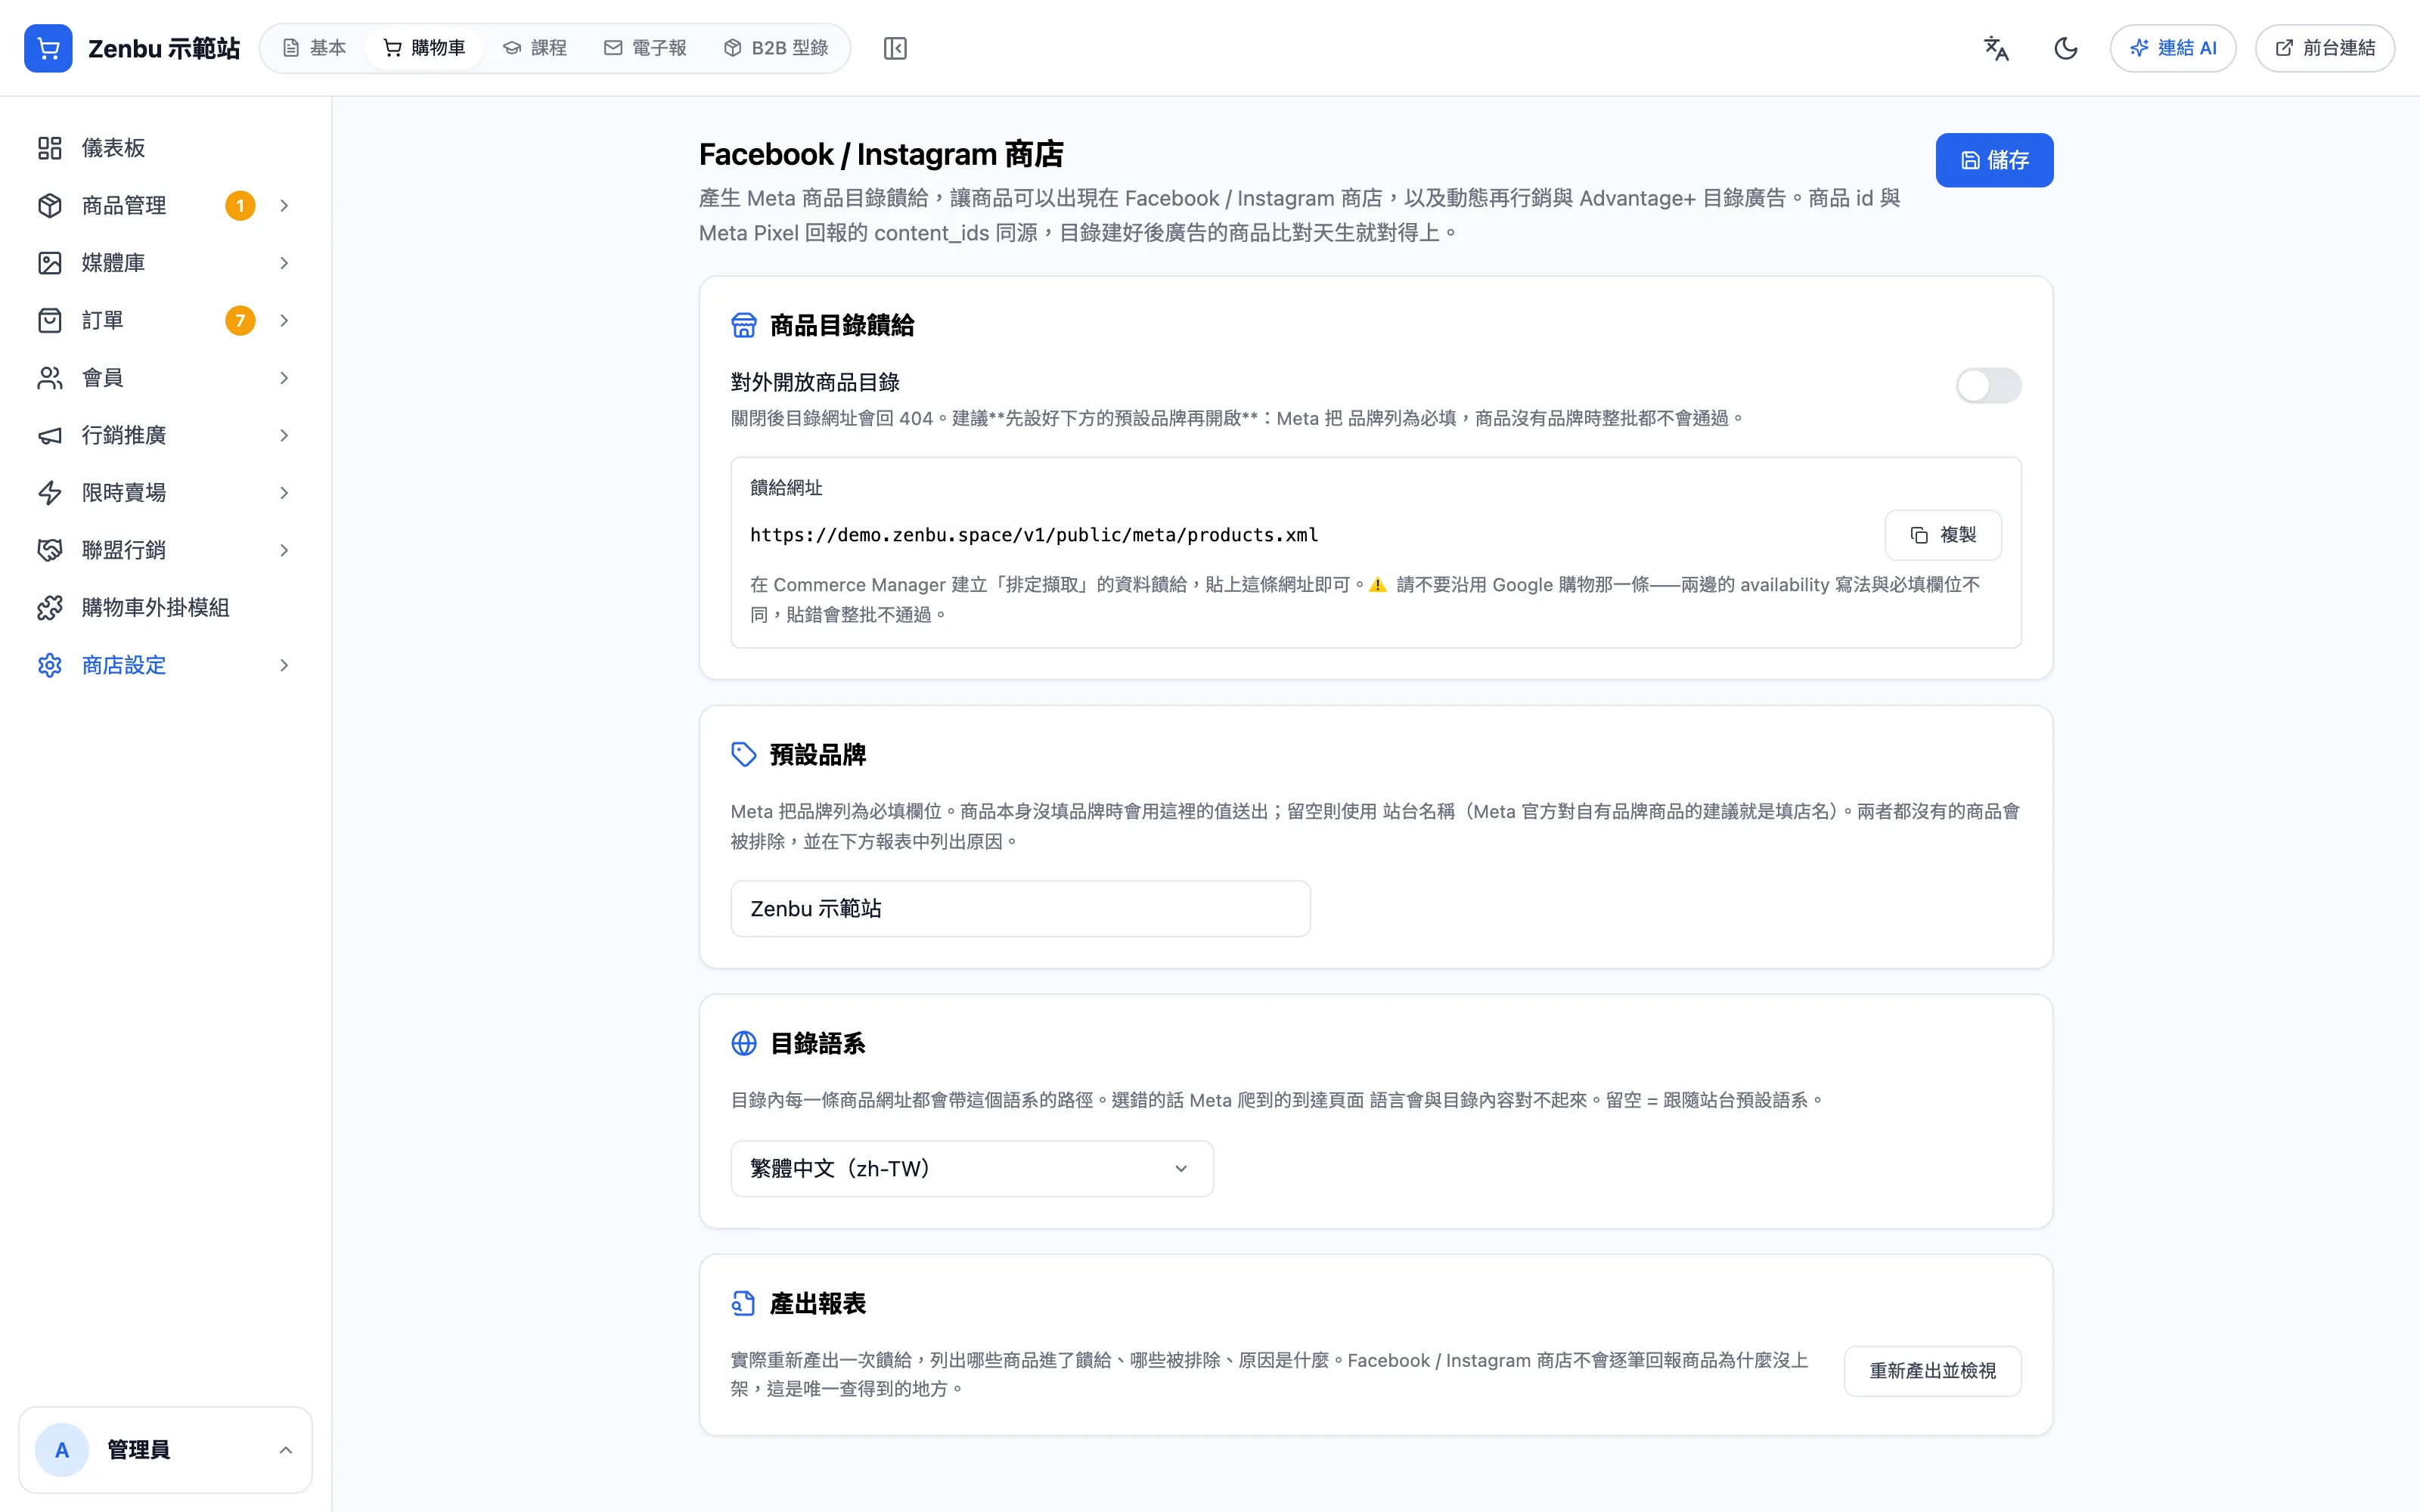Click the 預設品牌 brand name input field
This screenshot has height=1512, width=2420.
1020,908
